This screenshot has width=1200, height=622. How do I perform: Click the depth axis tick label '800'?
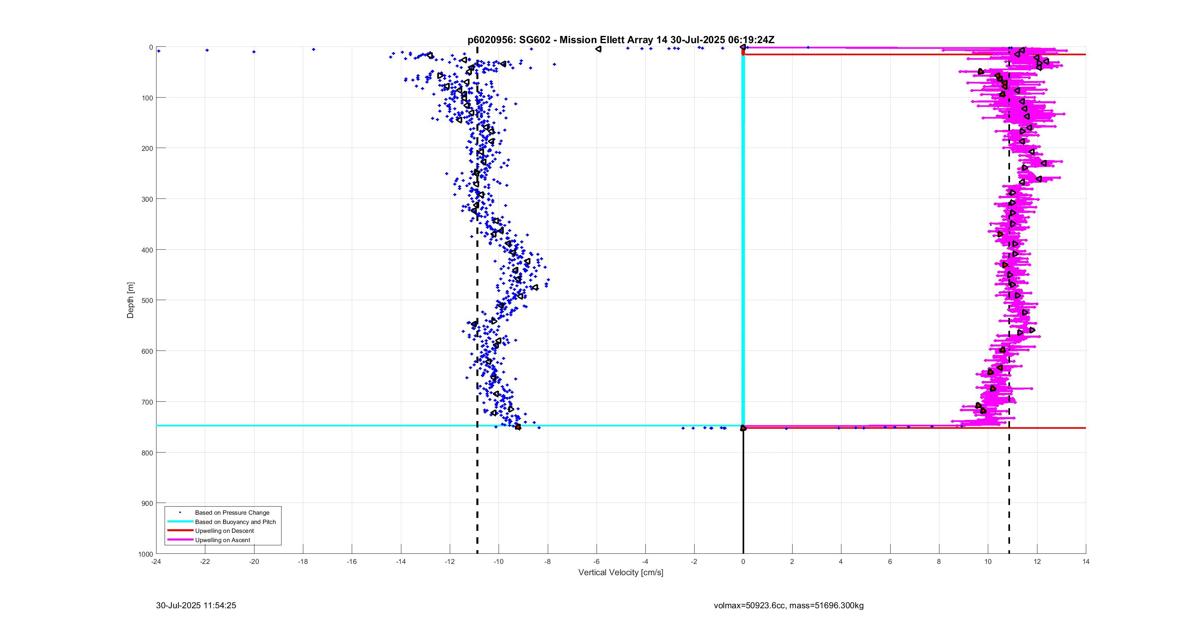point(146,452)
